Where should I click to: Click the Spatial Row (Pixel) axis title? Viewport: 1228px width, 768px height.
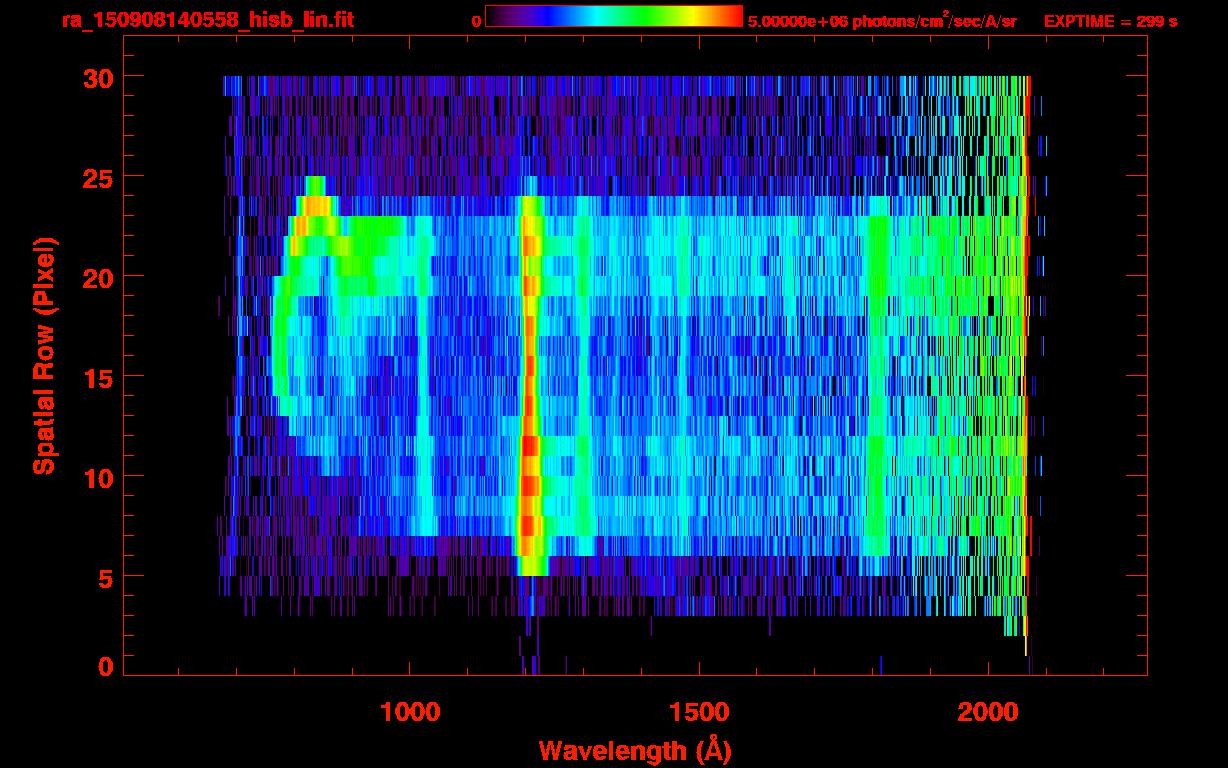click(43, 356)
